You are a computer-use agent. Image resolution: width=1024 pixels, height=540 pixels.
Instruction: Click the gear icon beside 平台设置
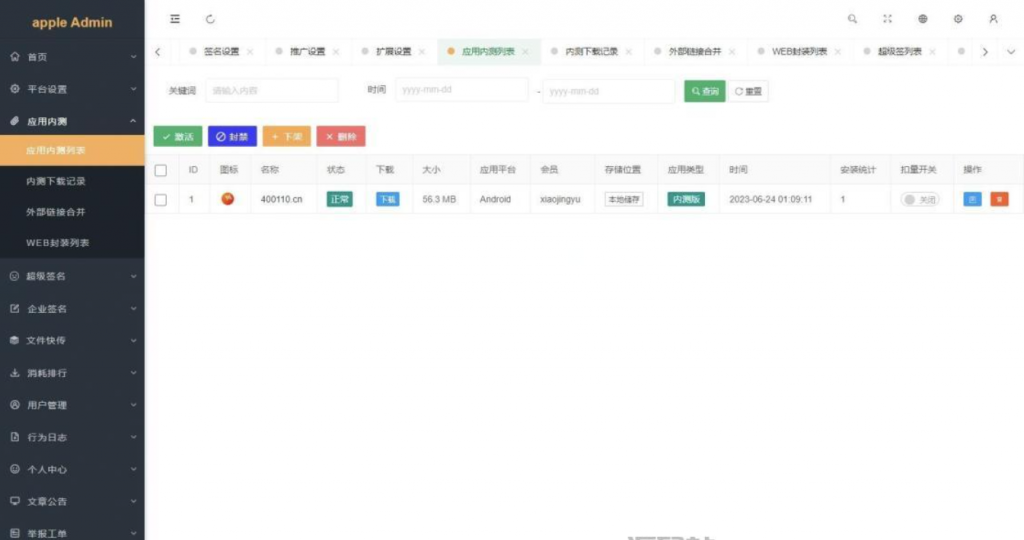coord(15,89)
